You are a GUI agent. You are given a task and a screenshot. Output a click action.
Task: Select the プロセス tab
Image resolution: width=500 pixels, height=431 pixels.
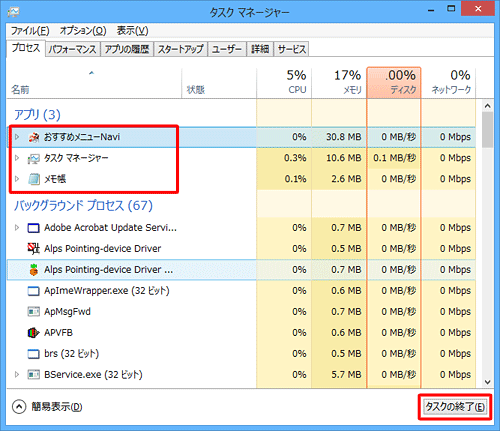tap(26, 48)
